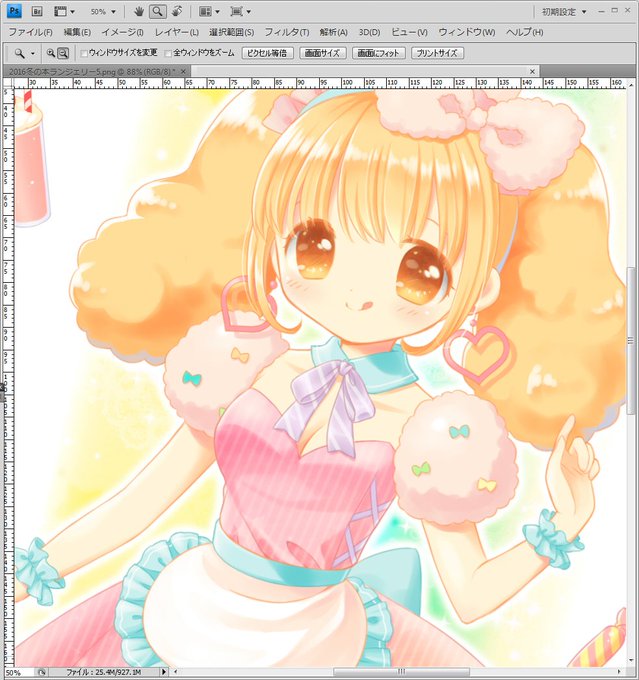Viewport: 639px width, 680px height.
Task: Choose the Zoom In mode icon
Action: point(51,53)
